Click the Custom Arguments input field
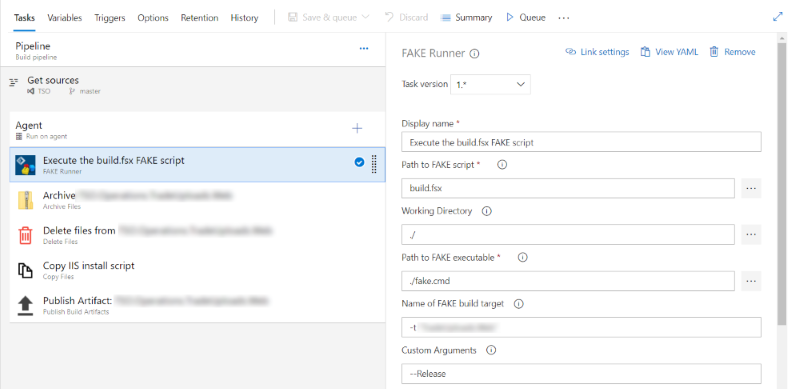The image size is (800, 389). [581, 374]
